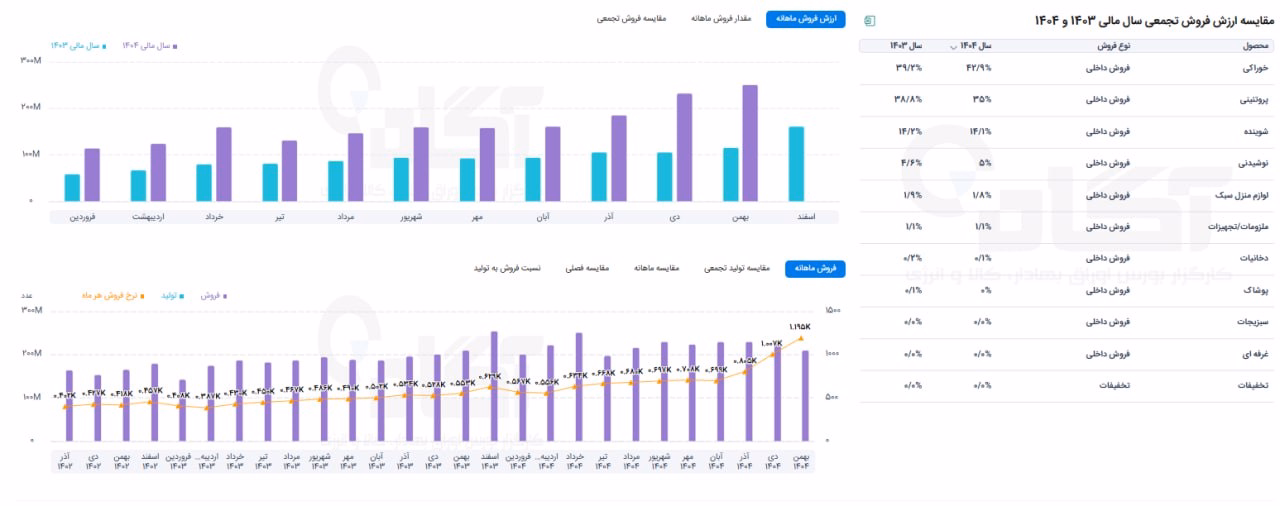The height and width of the screenshot is (506, 1280).
Task: Click the بهمن ۱۴۰۴ axis label in bottom chart
Action: (x=801, y=461)
